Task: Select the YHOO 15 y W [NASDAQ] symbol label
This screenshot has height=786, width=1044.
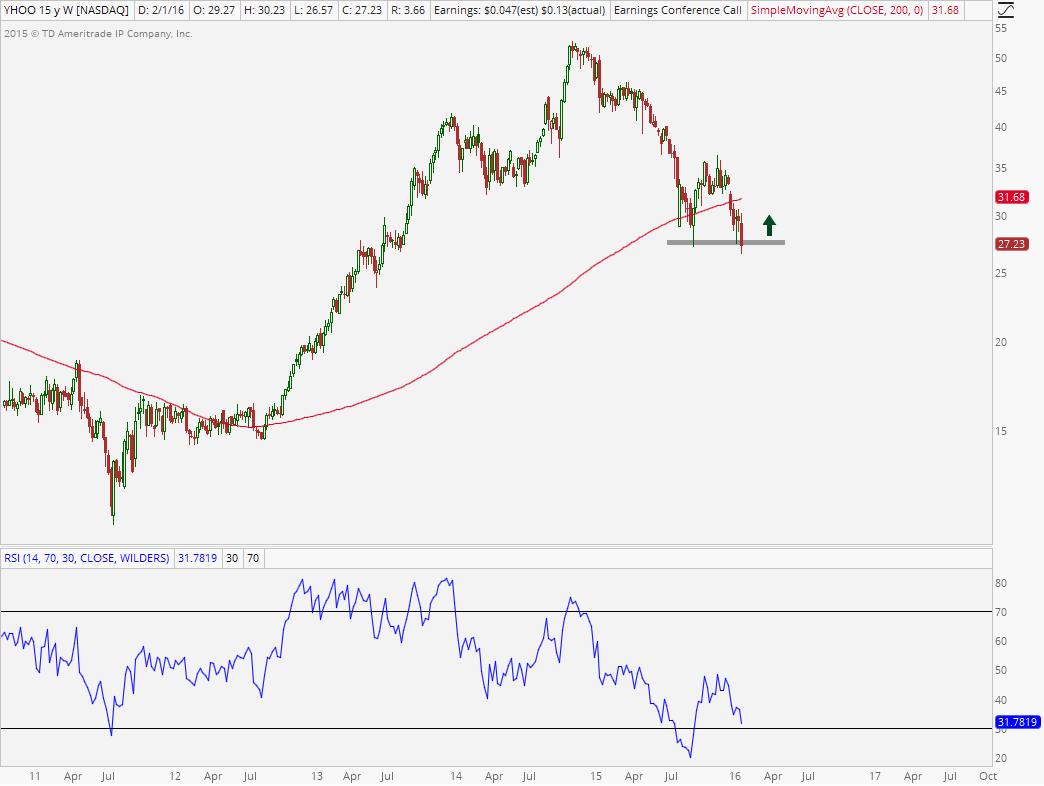Action: tap(66, 11)
